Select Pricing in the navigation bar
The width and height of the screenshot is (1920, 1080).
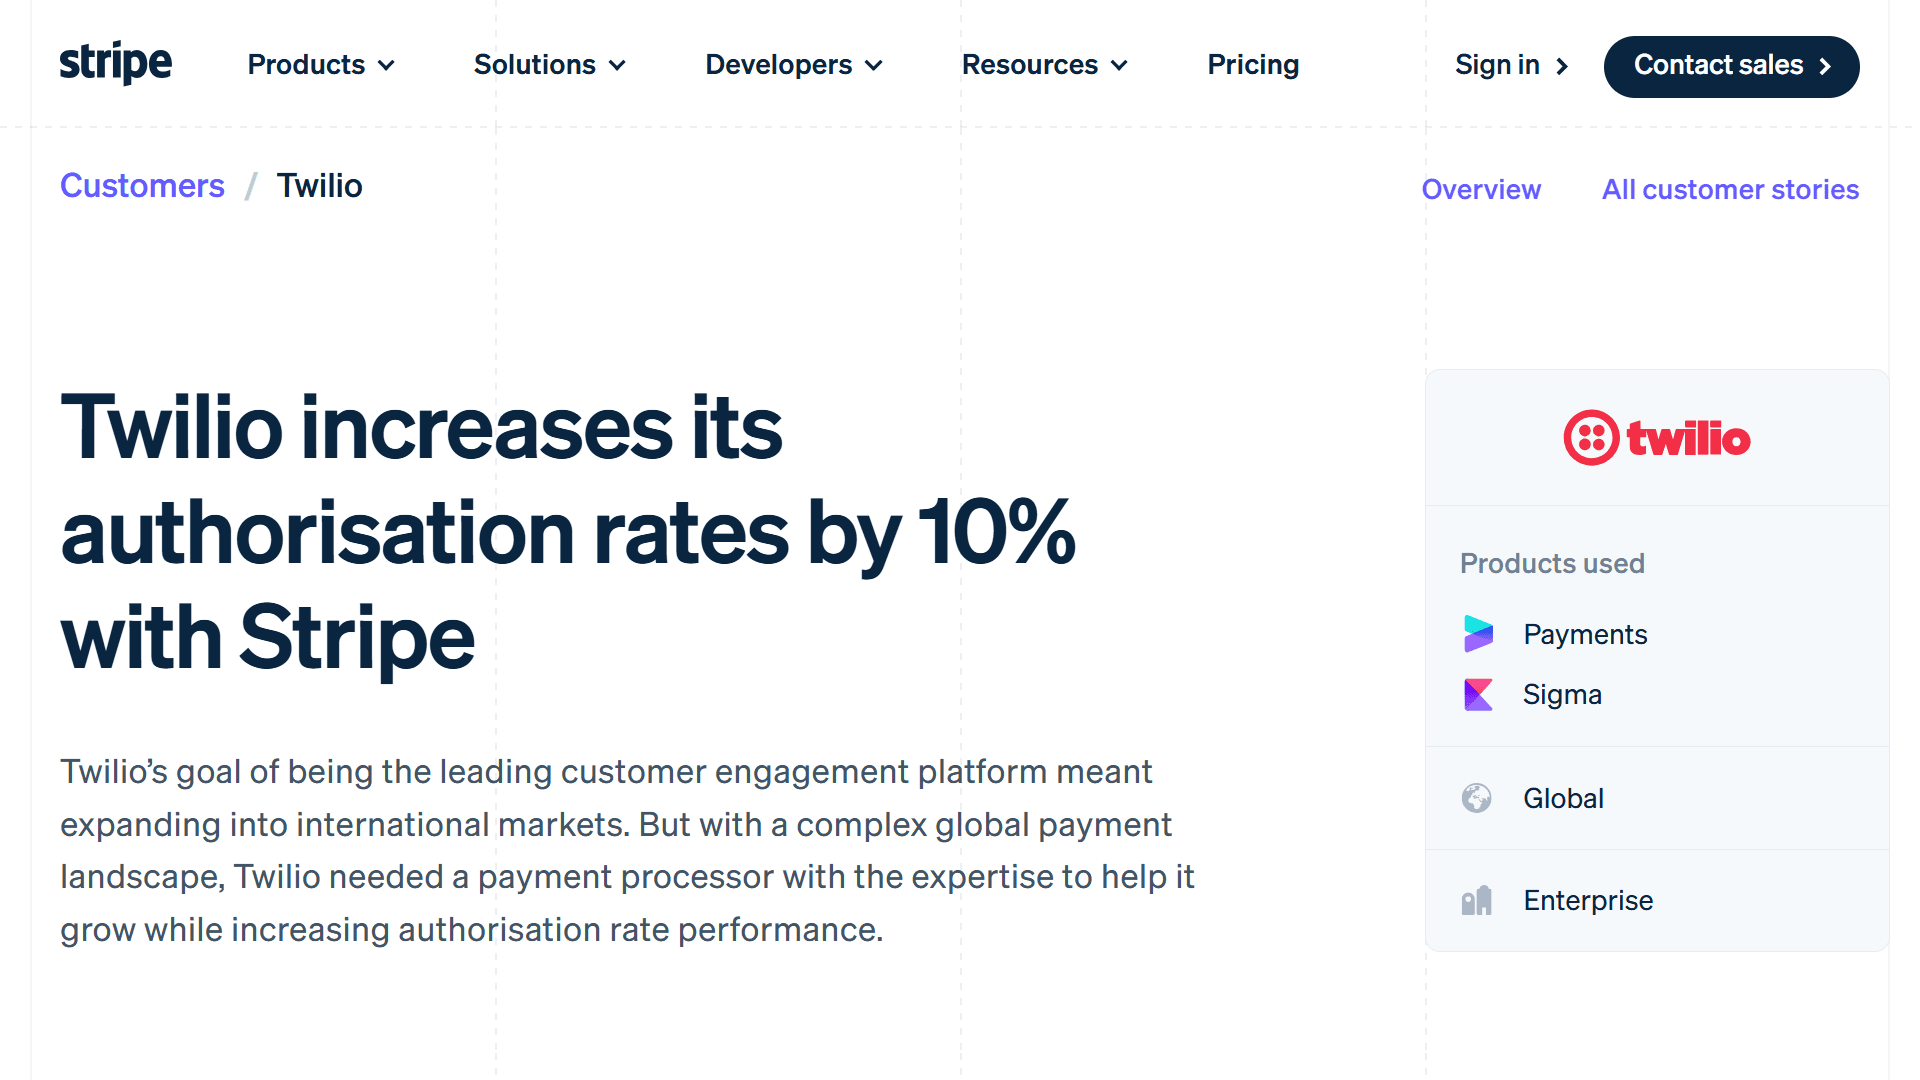pyautogui.click(x=1253, y=64)
